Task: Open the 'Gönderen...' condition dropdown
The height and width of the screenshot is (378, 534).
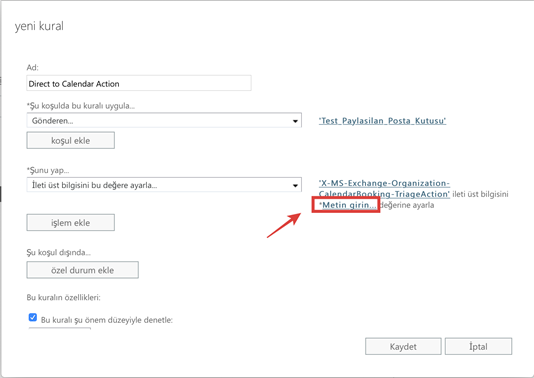Action: click(x=164, y=121)
